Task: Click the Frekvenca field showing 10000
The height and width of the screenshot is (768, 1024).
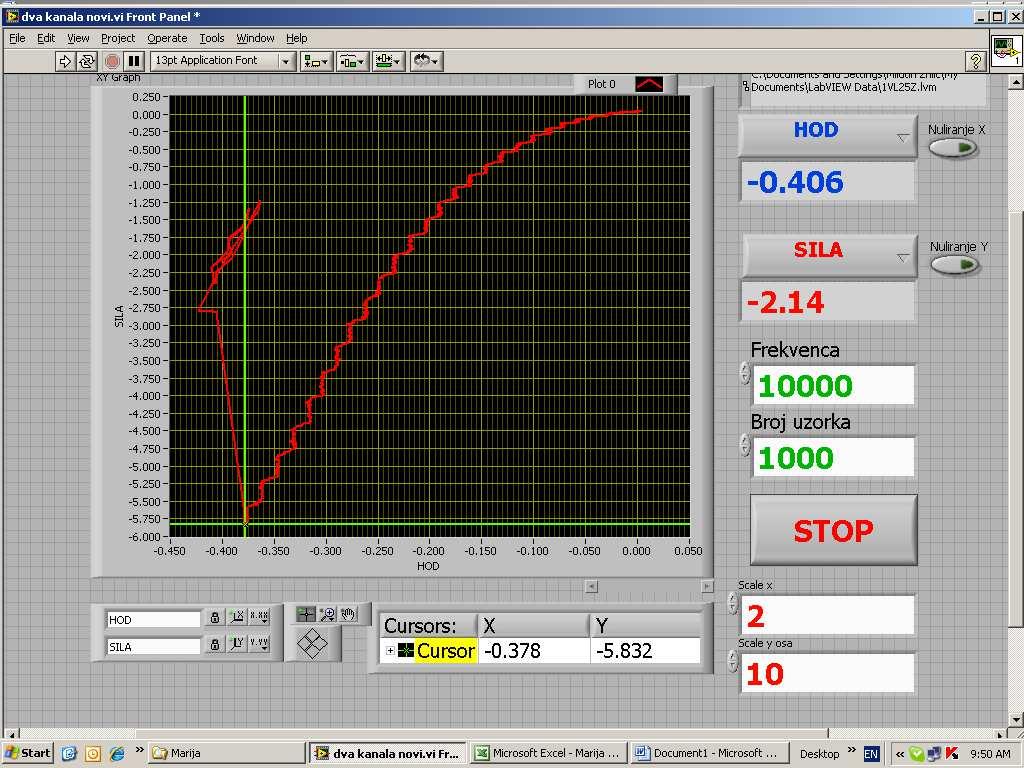Action: 833,385
